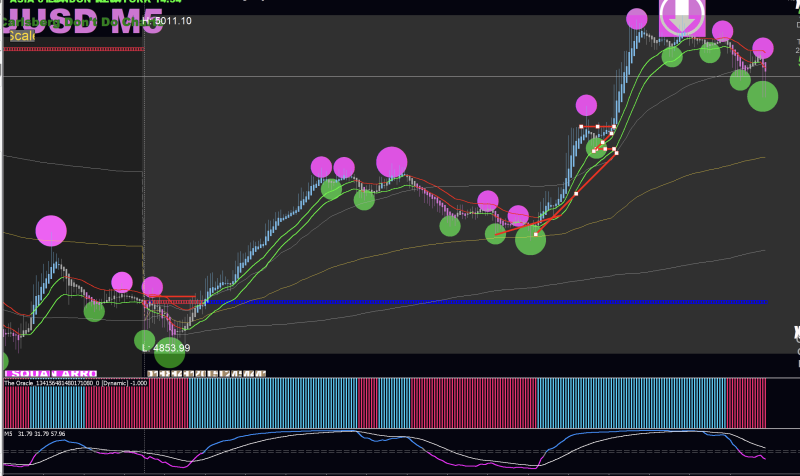Click the yellow Scale label
800x476 pixels.
tap(22, 36)
